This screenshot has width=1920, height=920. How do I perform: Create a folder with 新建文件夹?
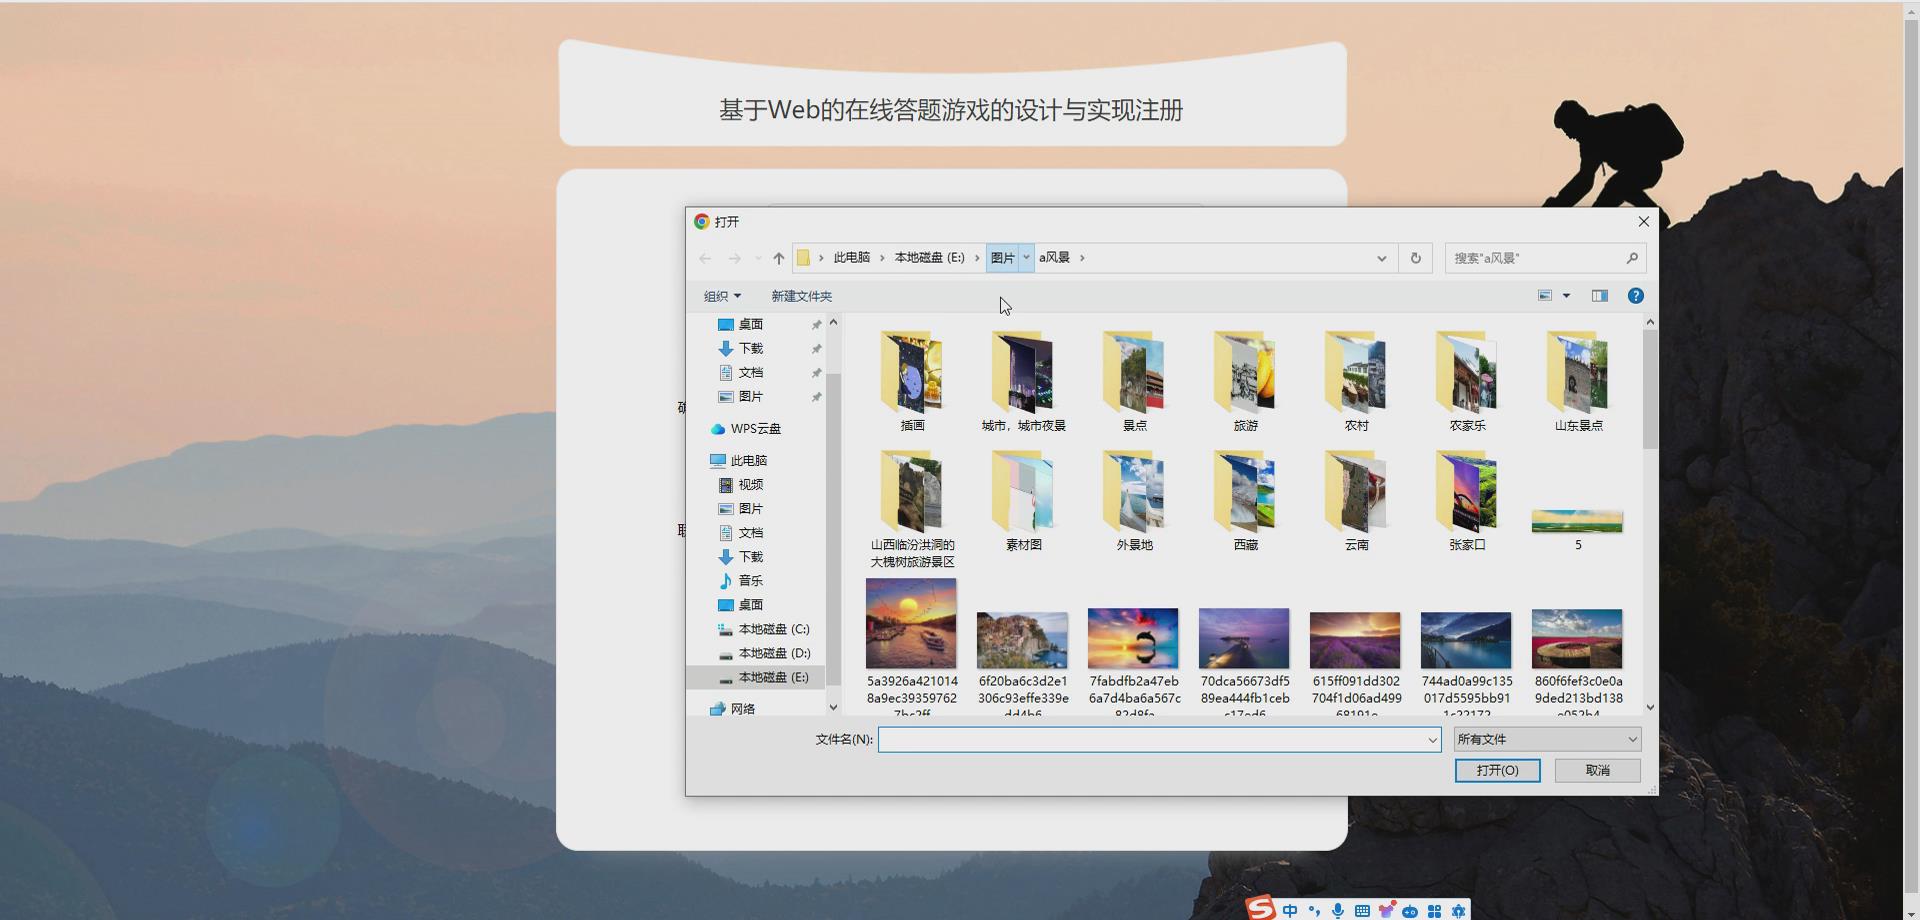click(x=802, y=296)
